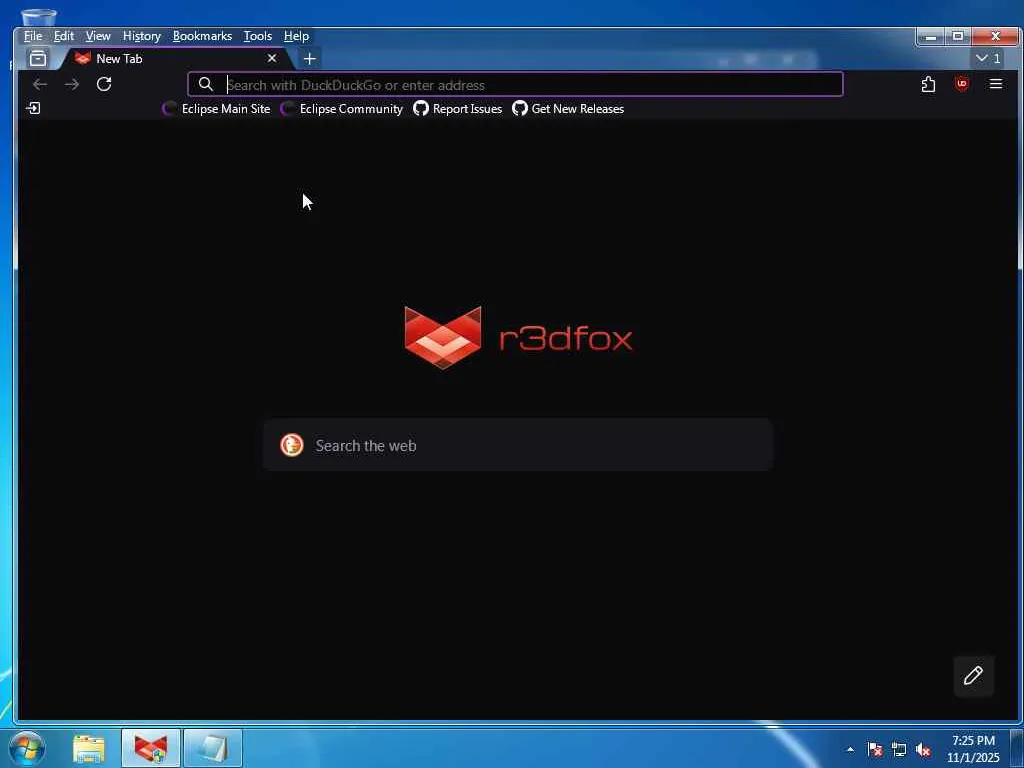Screen dimensions: 1024x768
Task: Open the Tools menu
Action: [257, 36]
